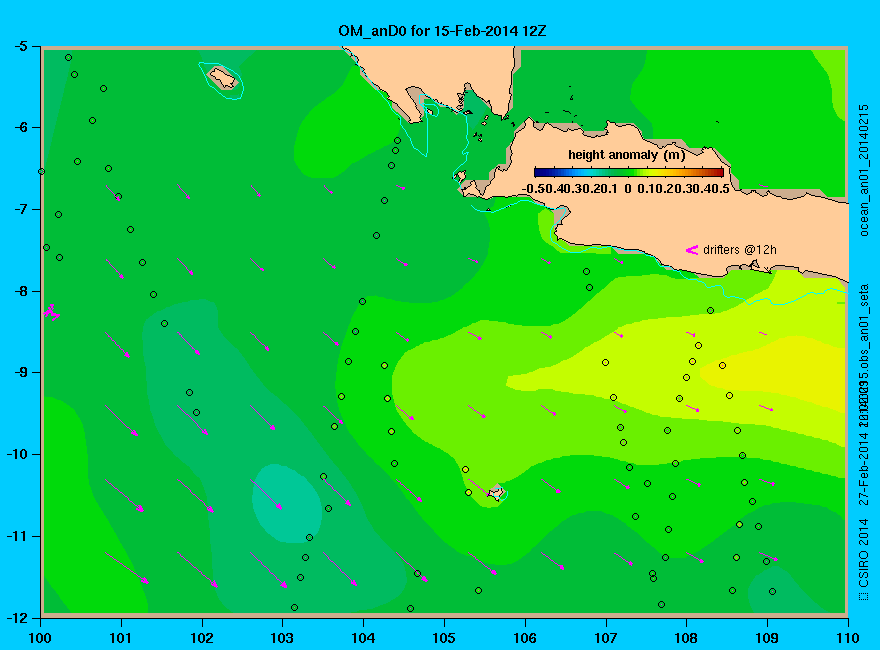Image resolution: width=880 pixels, height=650 pixels.
Task: Click the x-axis tick label "106"
Action: [525, 638]
